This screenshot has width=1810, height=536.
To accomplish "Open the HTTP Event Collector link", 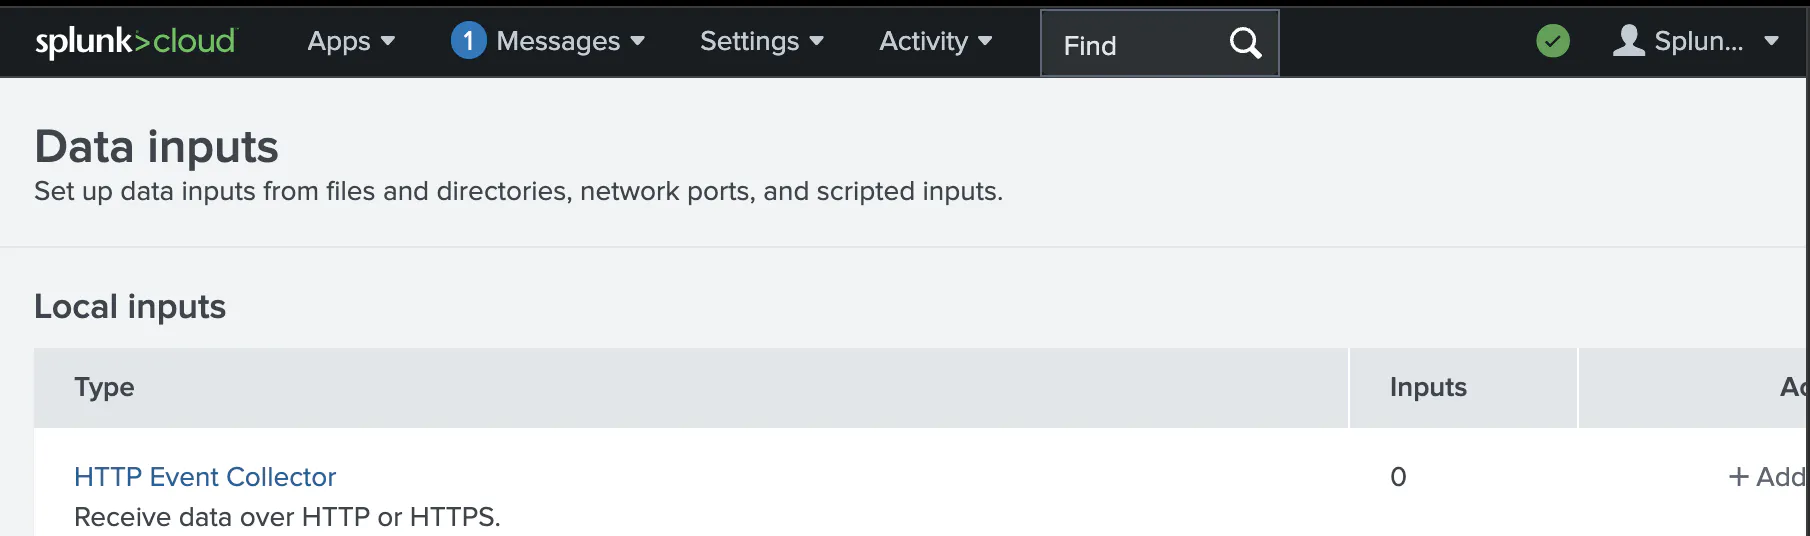I will point(205,477).
